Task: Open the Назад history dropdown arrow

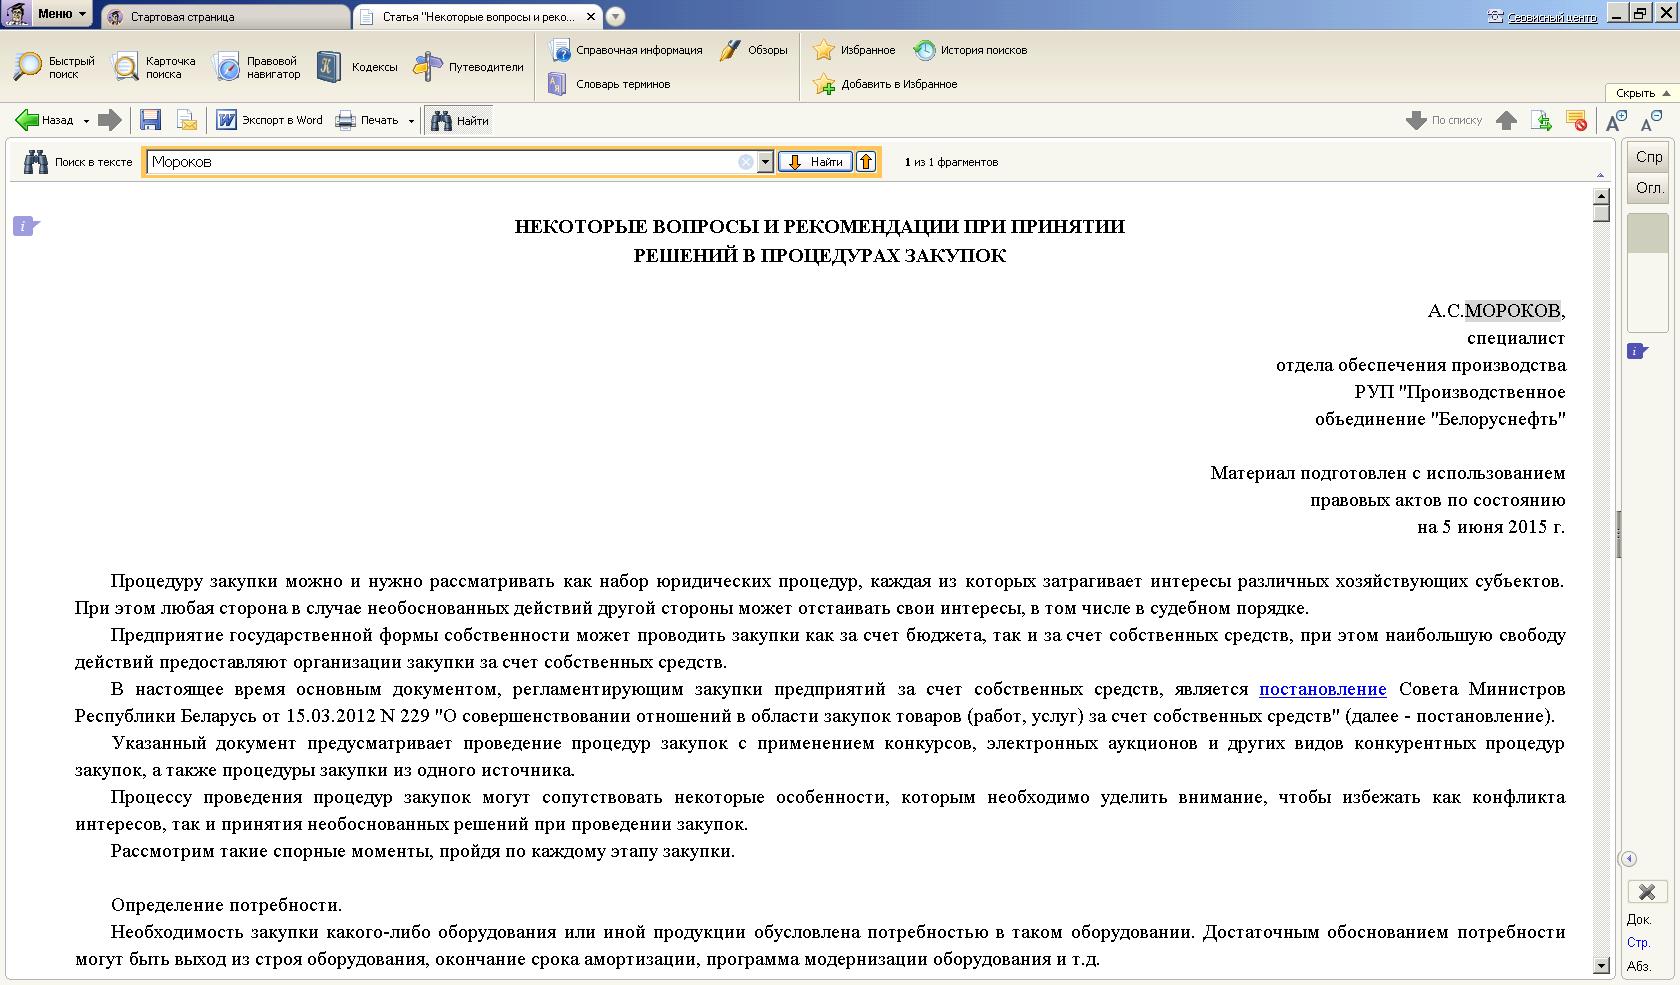Action: tap(86, 122)
